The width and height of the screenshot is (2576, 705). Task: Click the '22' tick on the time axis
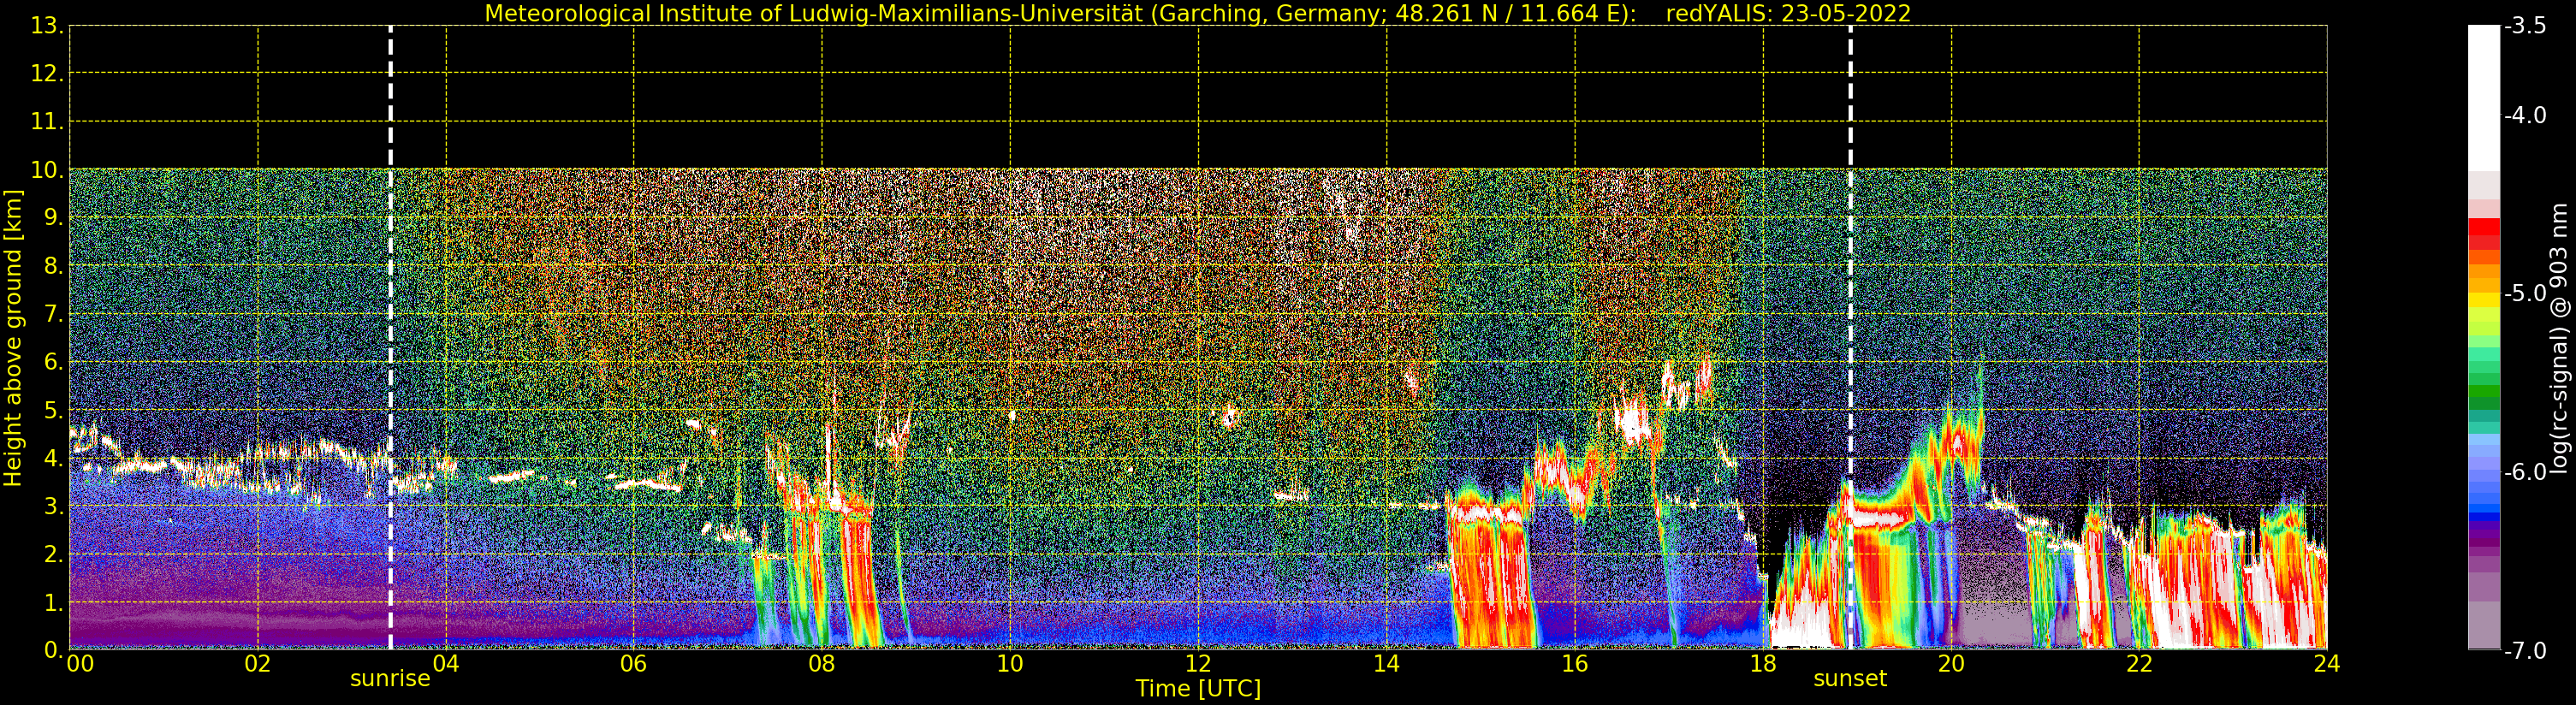coord(2139,663)
